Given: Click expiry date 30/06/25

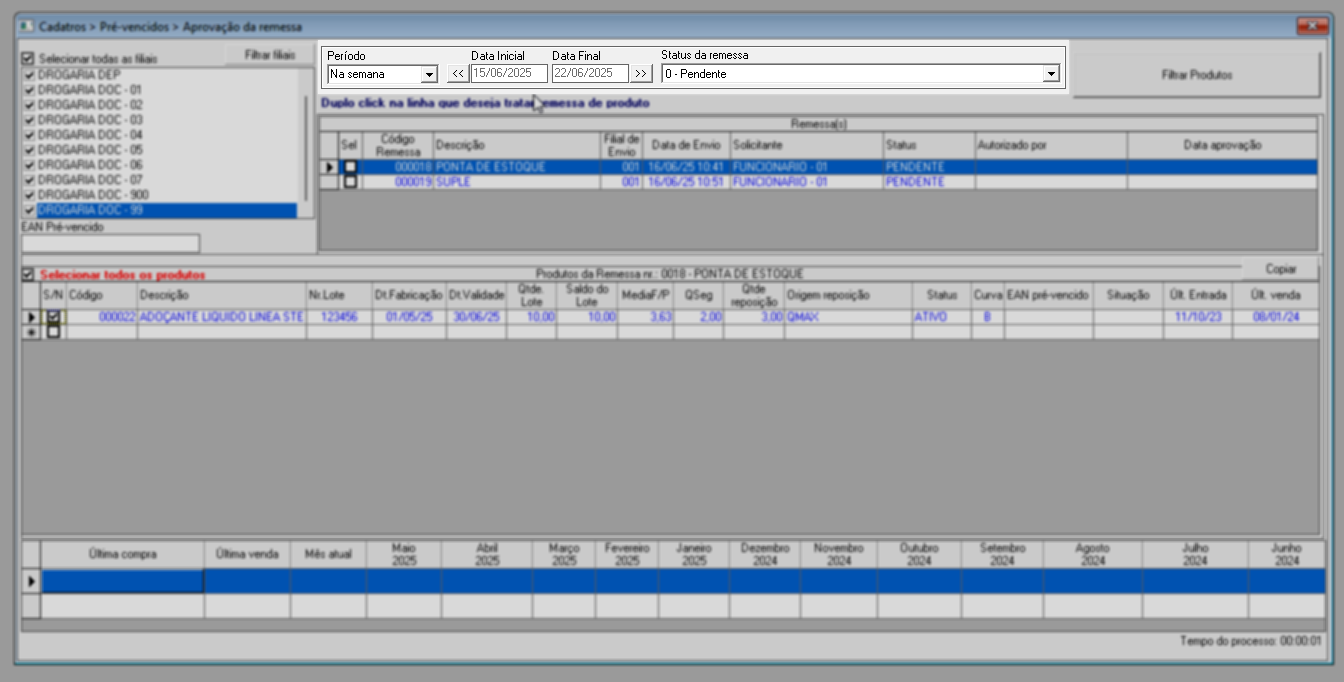Looking at the screenshot, I should (476, 317).
